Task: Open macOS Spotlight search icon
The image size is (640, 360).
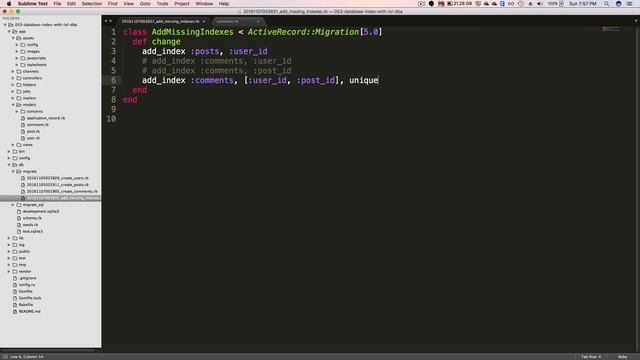Action: pyautogui.click(x=607, y=4)
